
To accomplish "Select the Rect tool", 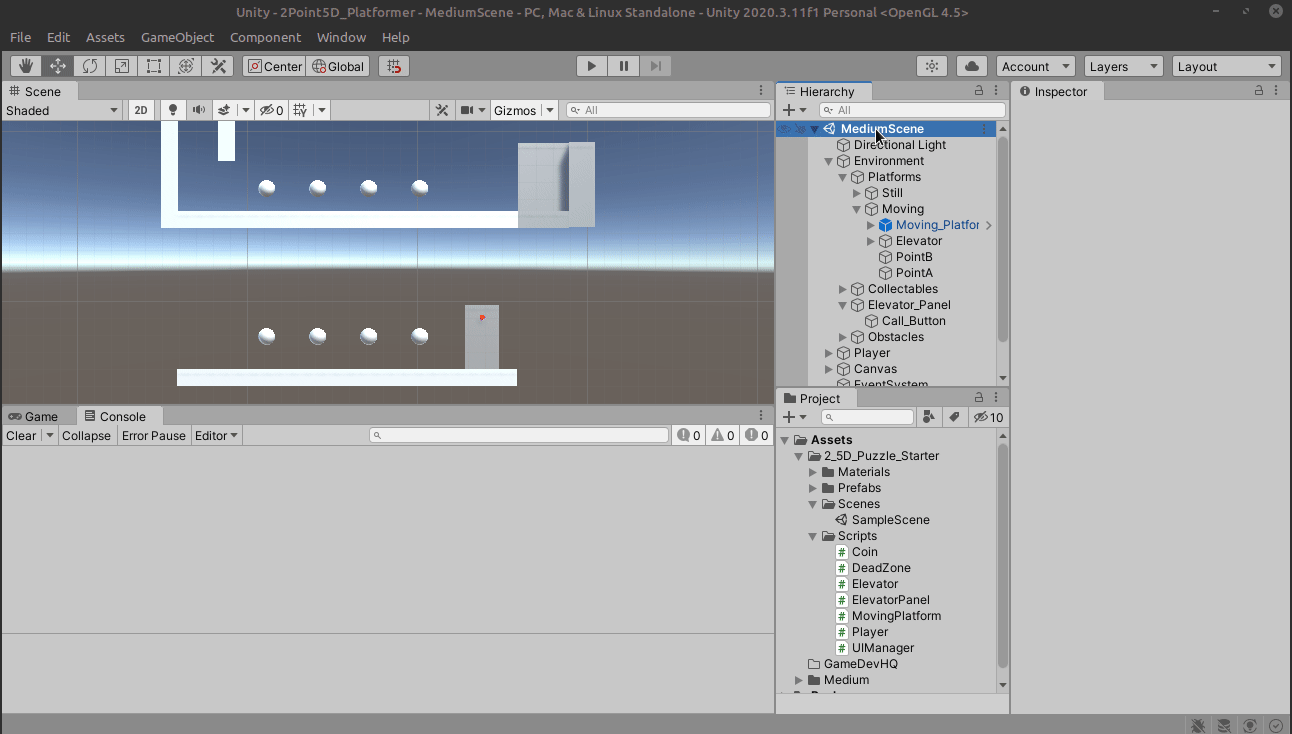I will (154, 66).
